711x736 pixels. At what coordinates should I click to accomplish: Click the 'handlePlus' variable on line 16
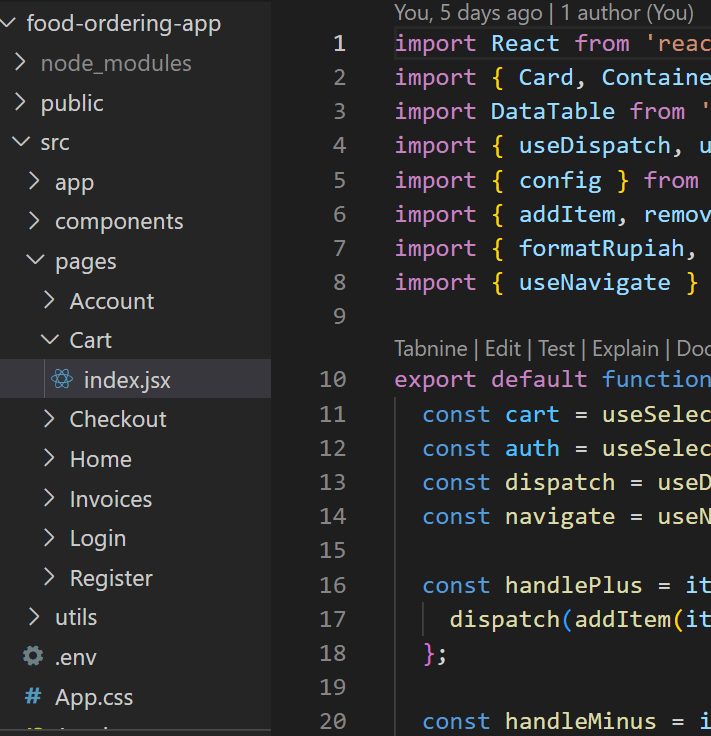573,586
